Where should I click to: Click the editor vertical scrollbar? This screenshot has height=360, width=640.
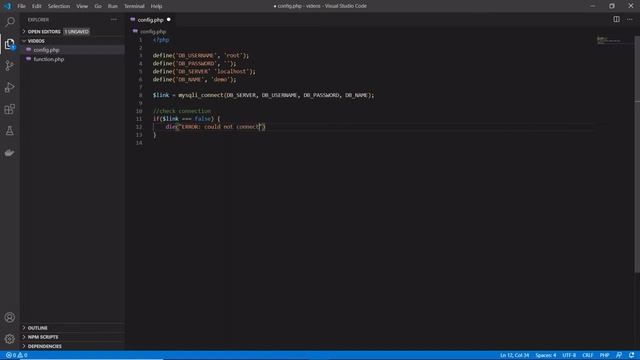tap(637, 155)
